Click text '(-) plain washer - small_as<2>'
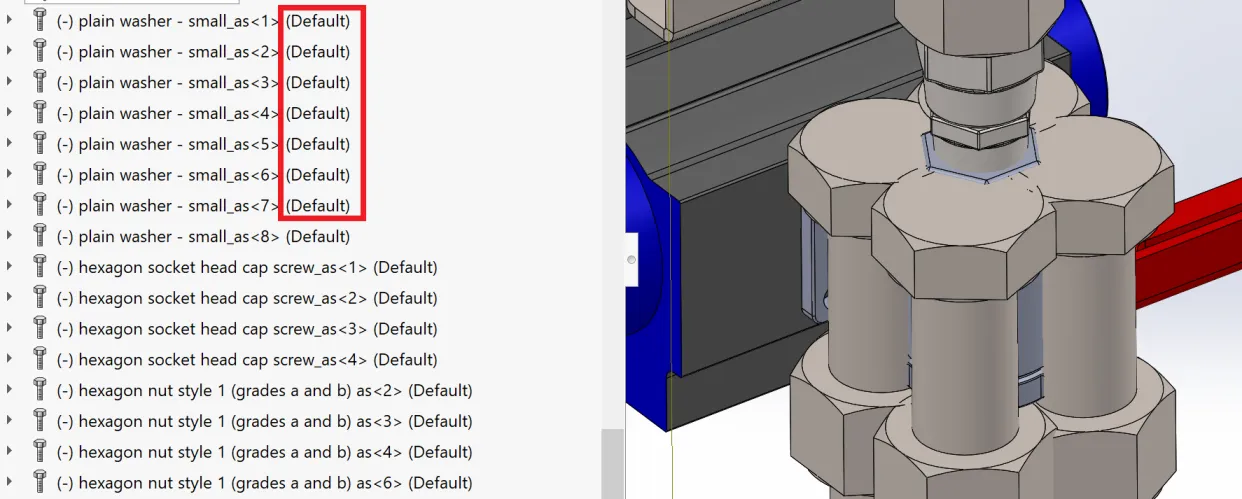The height and width of the screenshot is (499, 1242). pos(169,51)
